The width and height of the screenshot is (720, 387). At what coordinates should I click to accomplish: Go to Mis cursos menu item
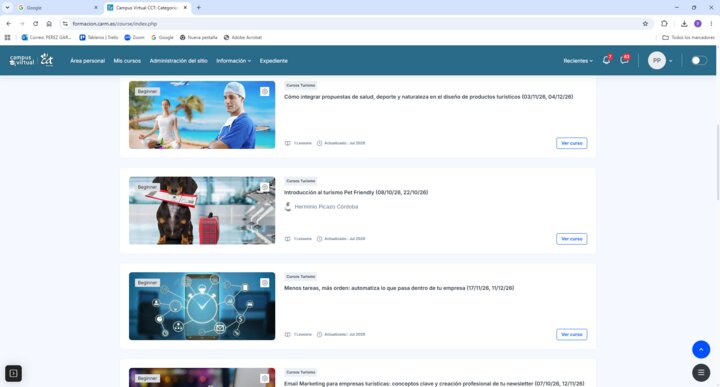[127, 61]
